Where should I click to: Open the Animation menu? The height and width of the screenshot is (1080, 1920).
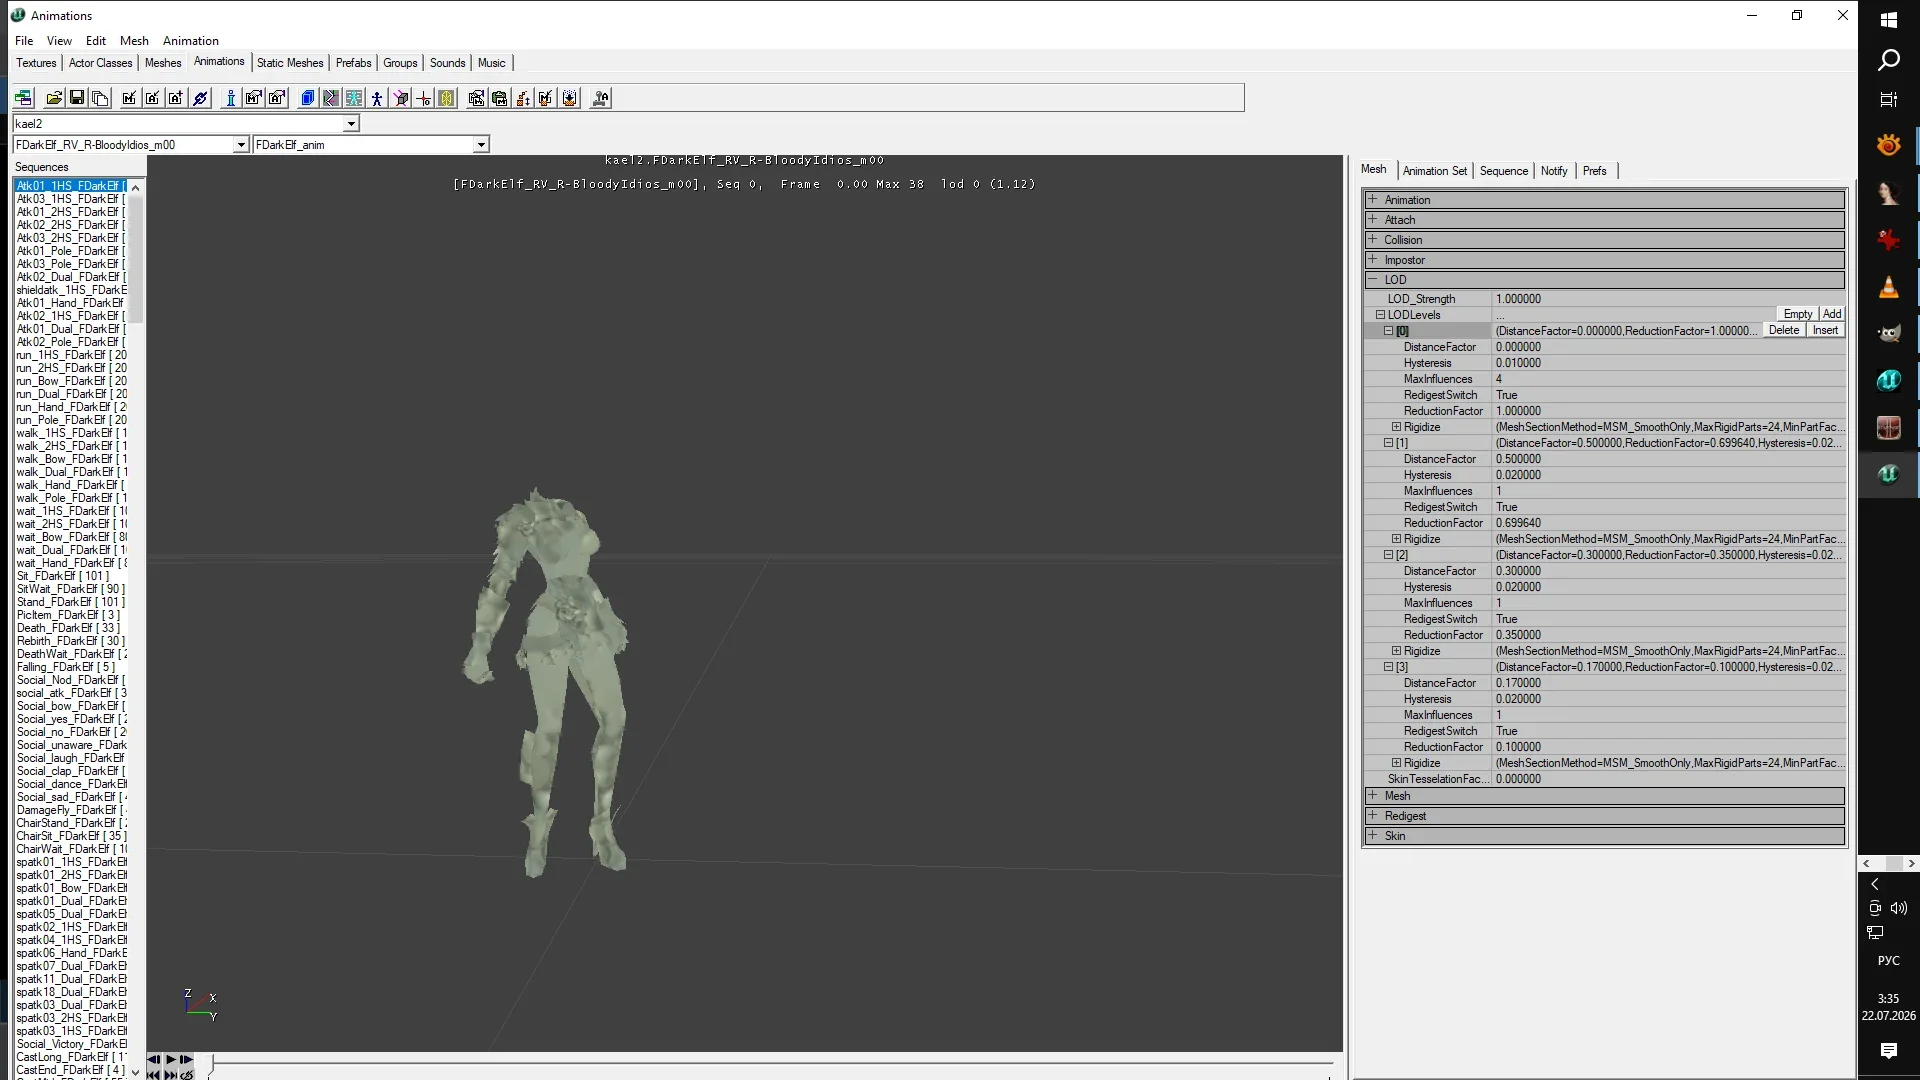click(x=191, y=41)
